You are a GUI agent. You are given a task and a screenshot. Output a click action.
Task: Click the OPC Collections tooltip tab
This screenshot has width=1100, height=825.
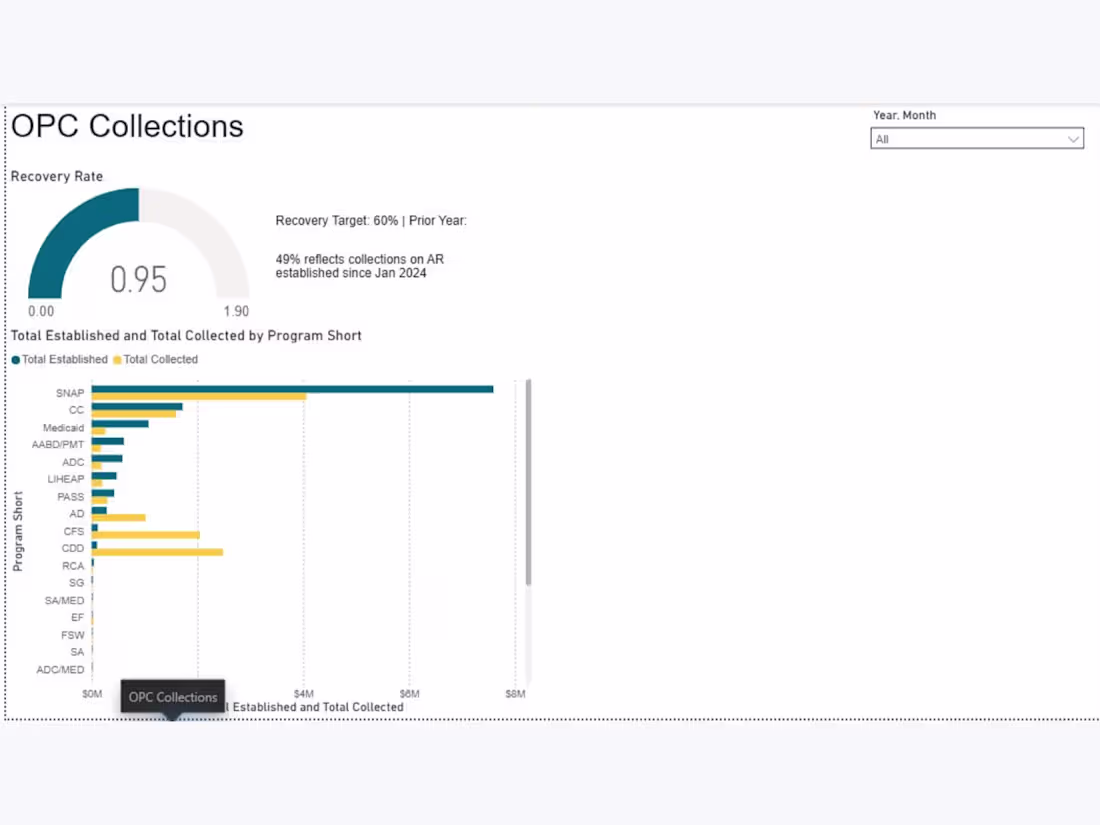(173, 697)
